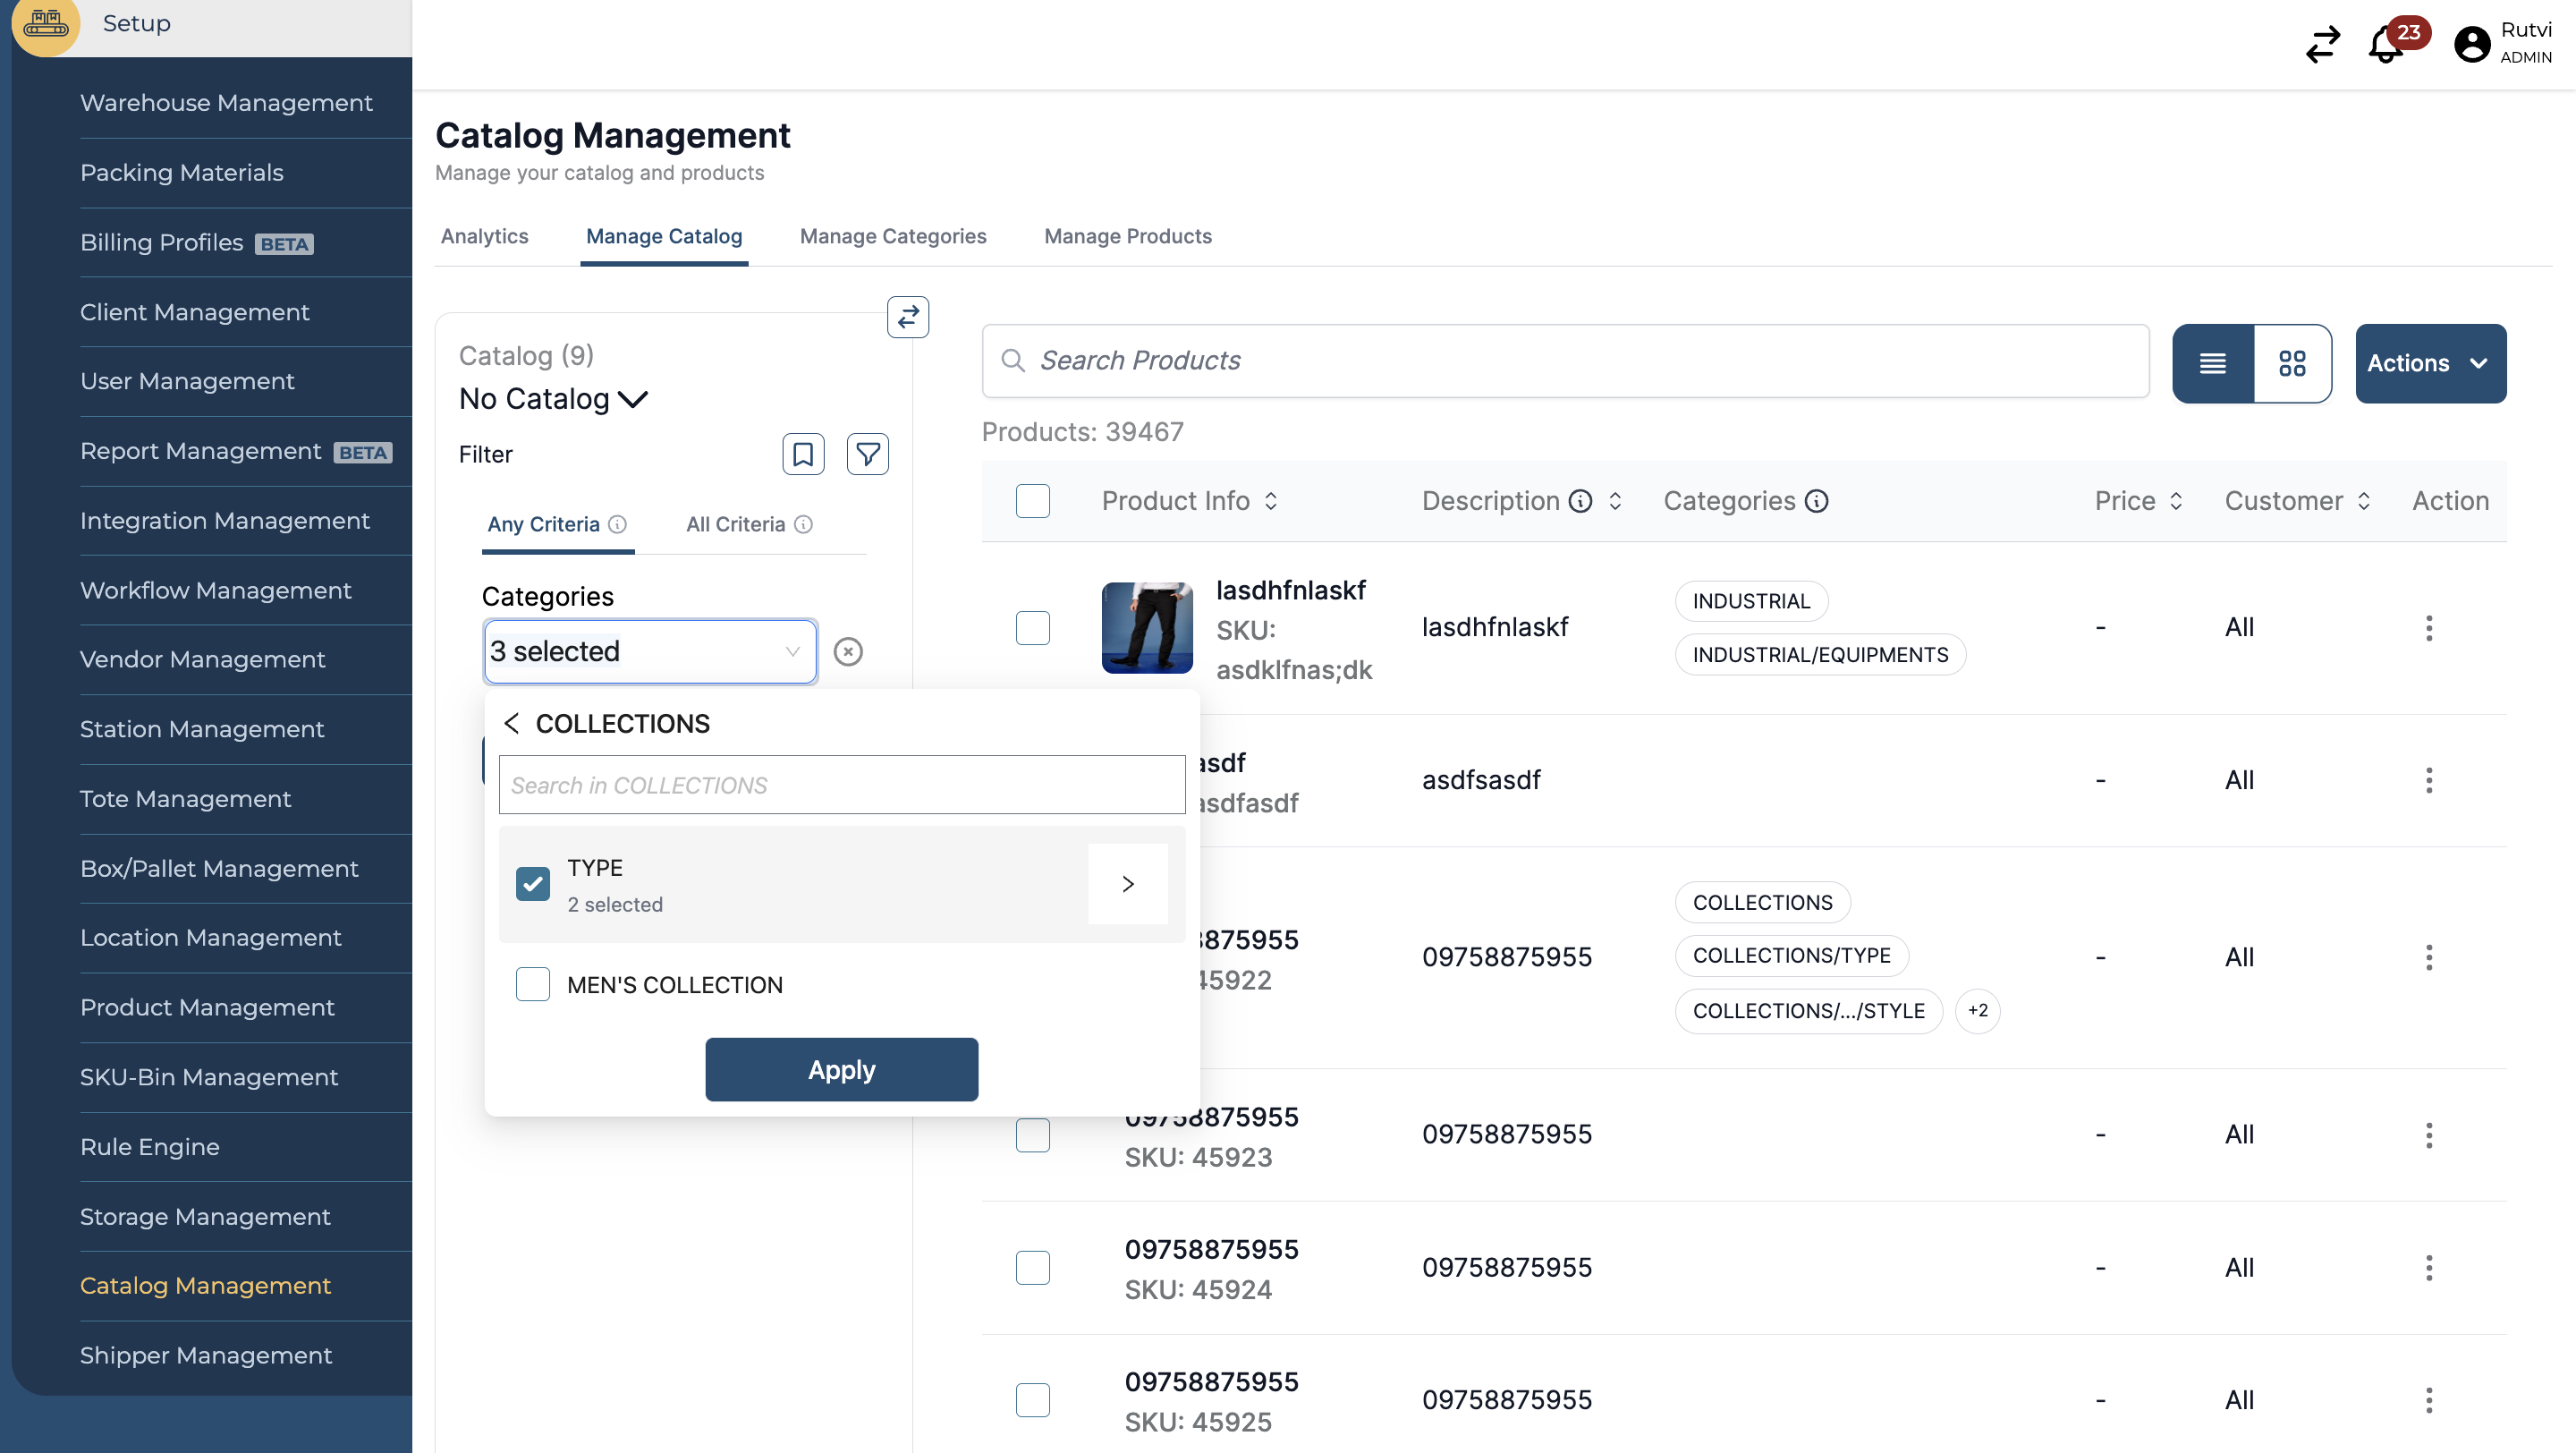Click the notifications bell icon

[x=2386, y=45]
